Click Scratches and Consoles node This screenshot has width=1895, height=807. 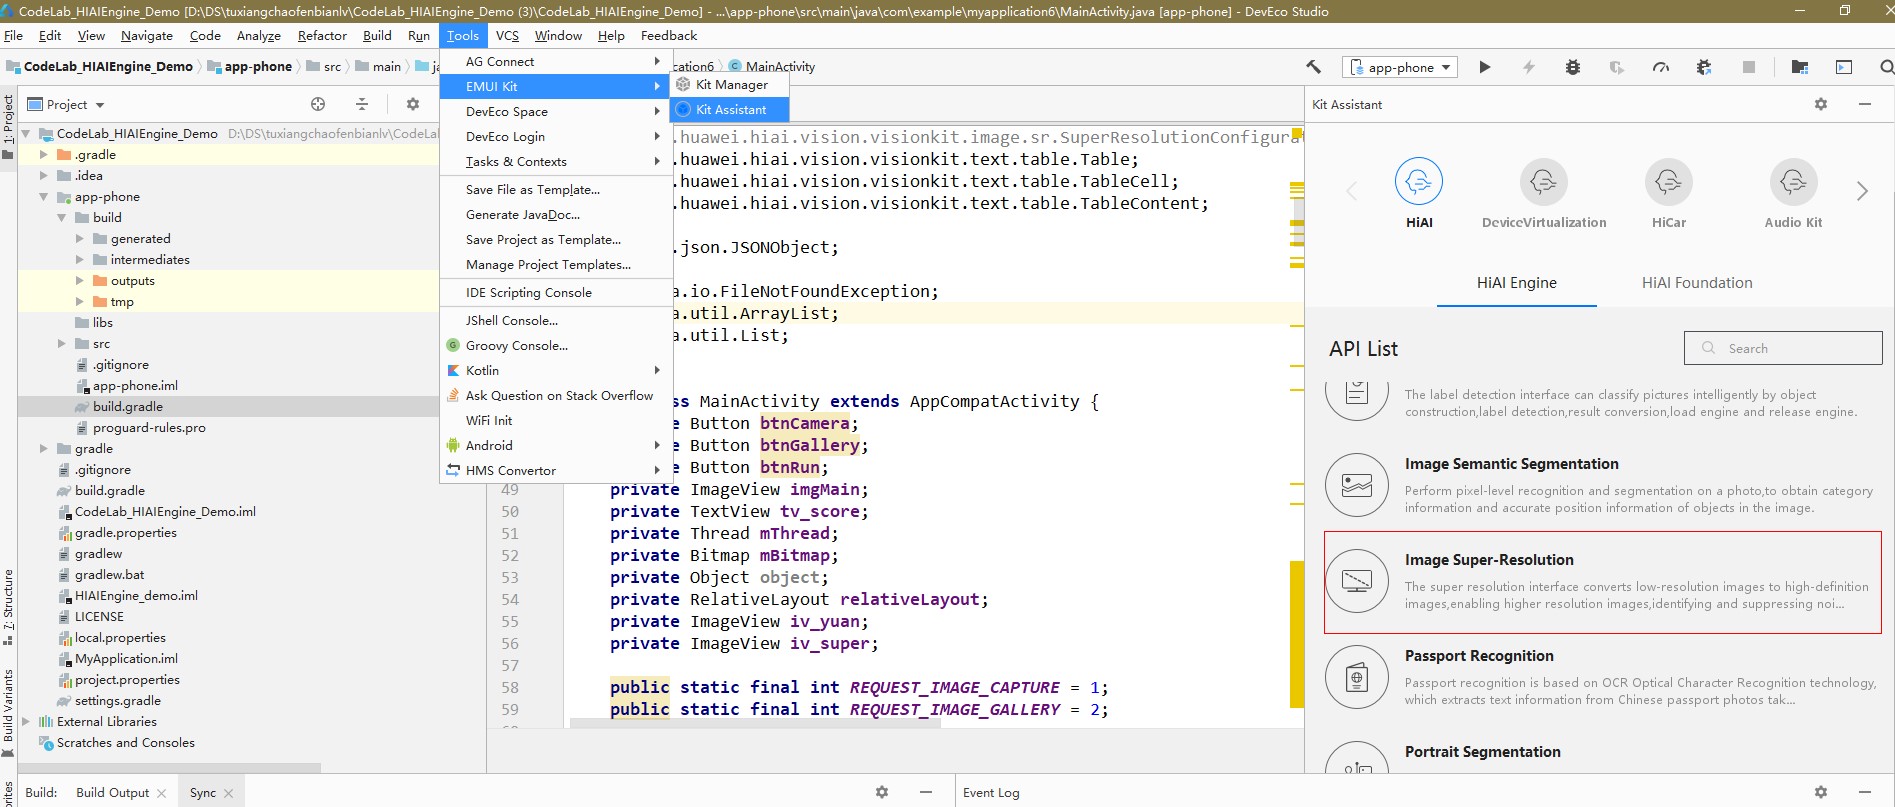click(125, 743)
